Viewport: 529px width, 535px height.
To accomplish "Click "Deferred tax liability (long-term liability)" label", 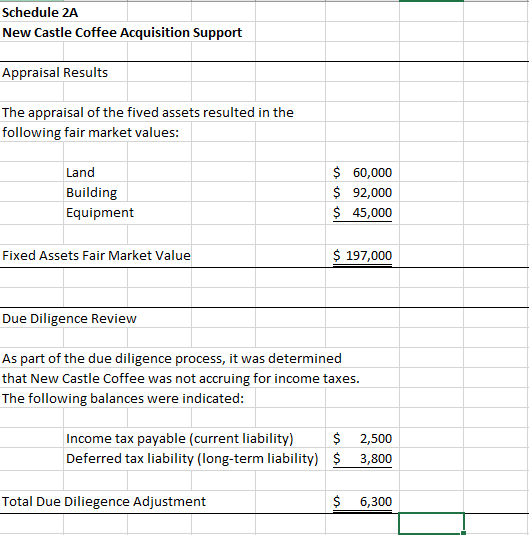I will pos(192,459).
